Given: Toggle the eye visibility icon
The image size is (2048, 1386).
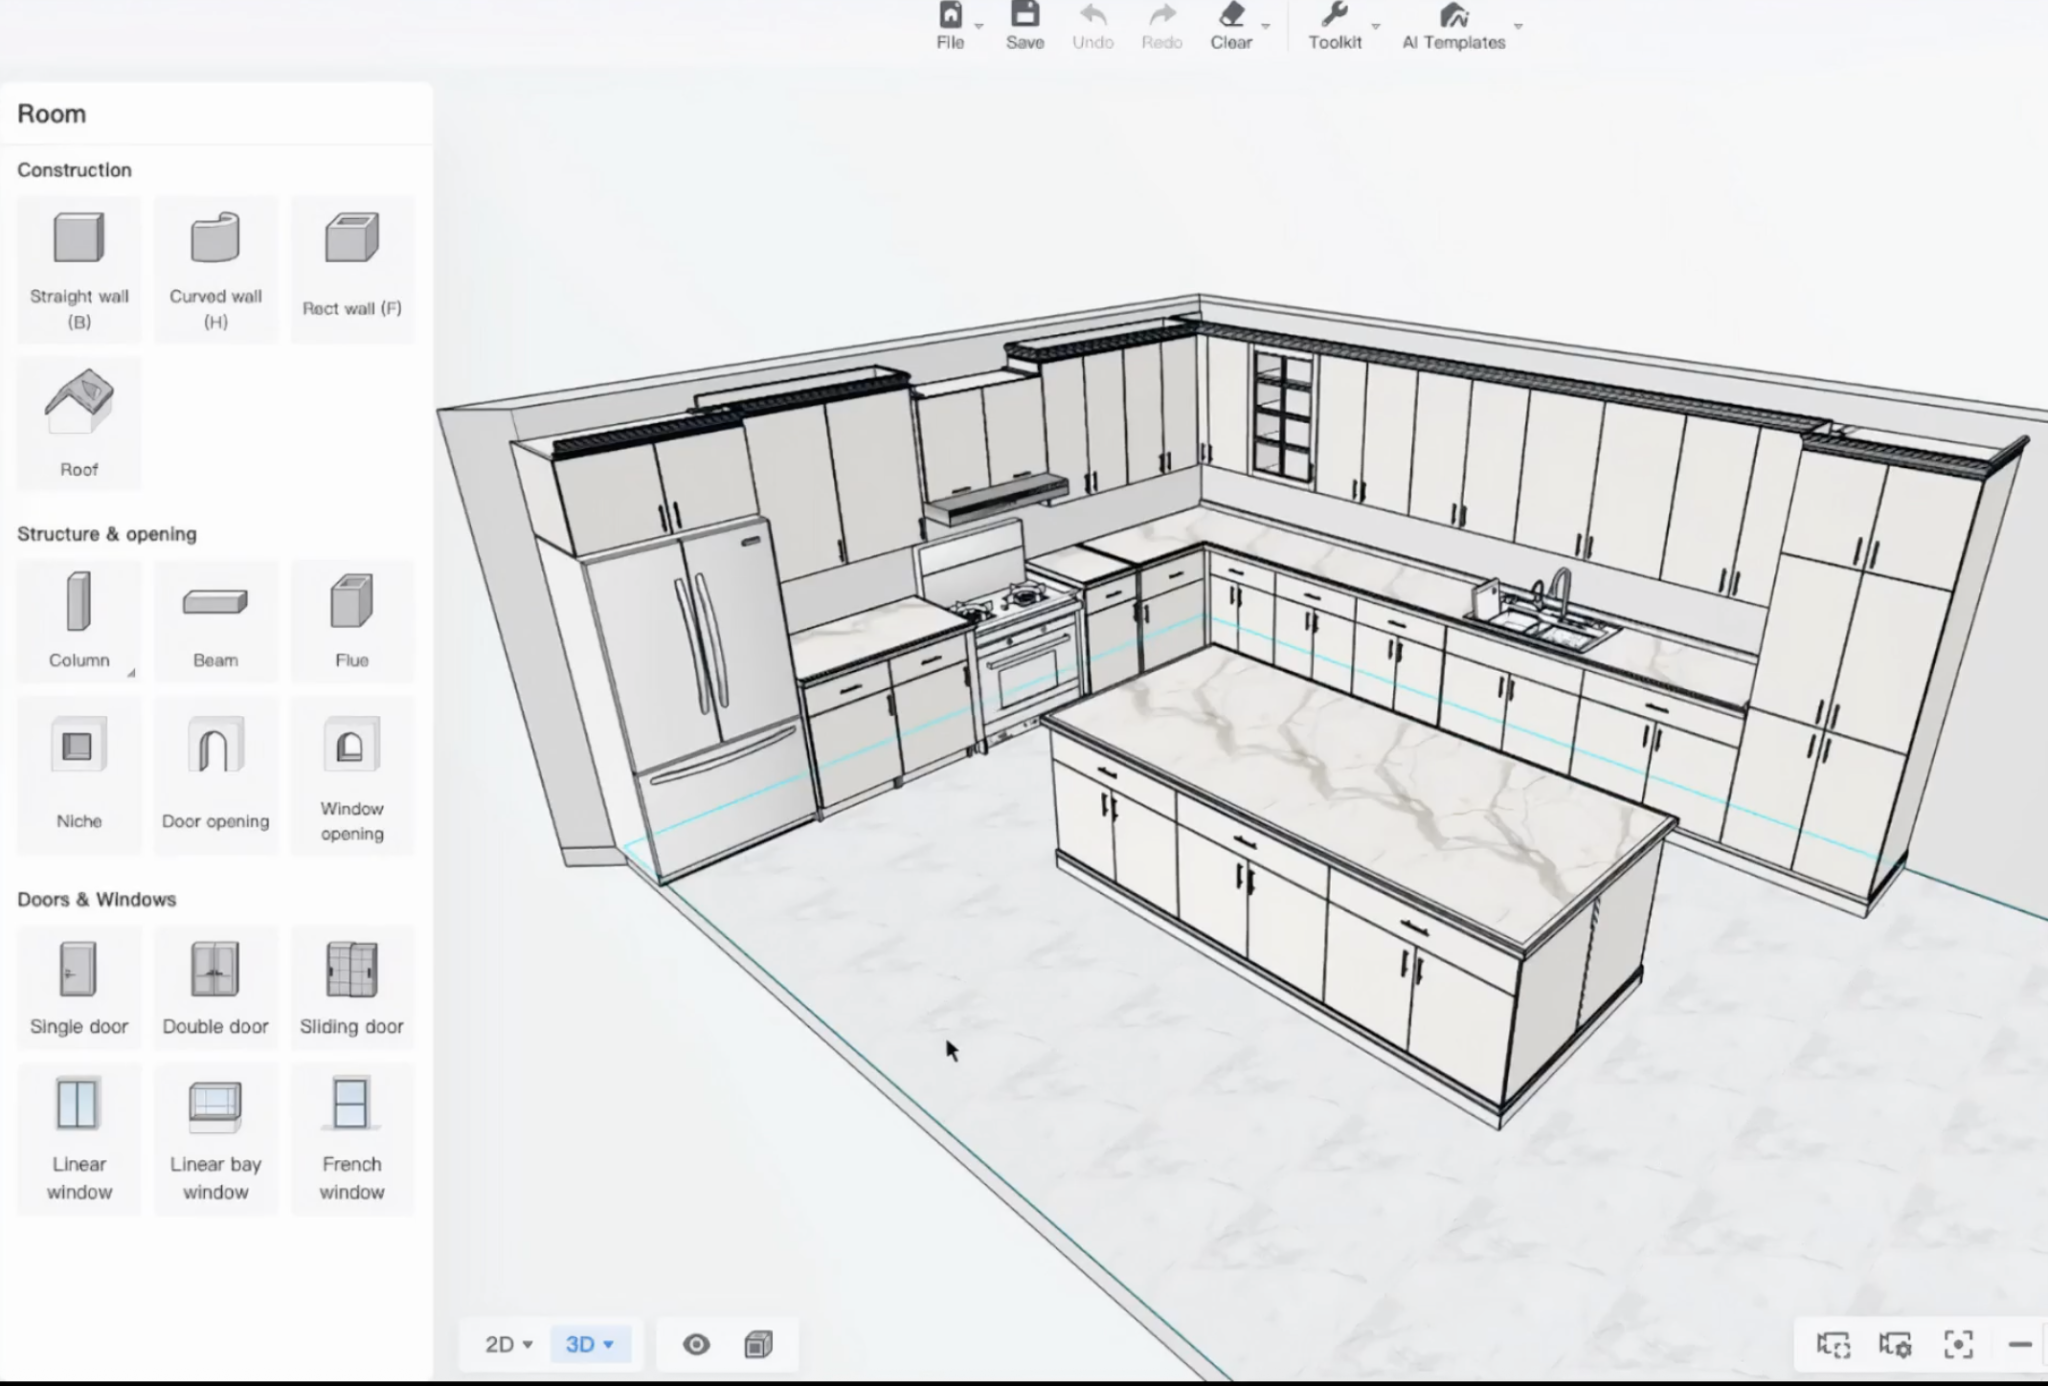Looking at the screenshot, I should tap(696, 1345).
